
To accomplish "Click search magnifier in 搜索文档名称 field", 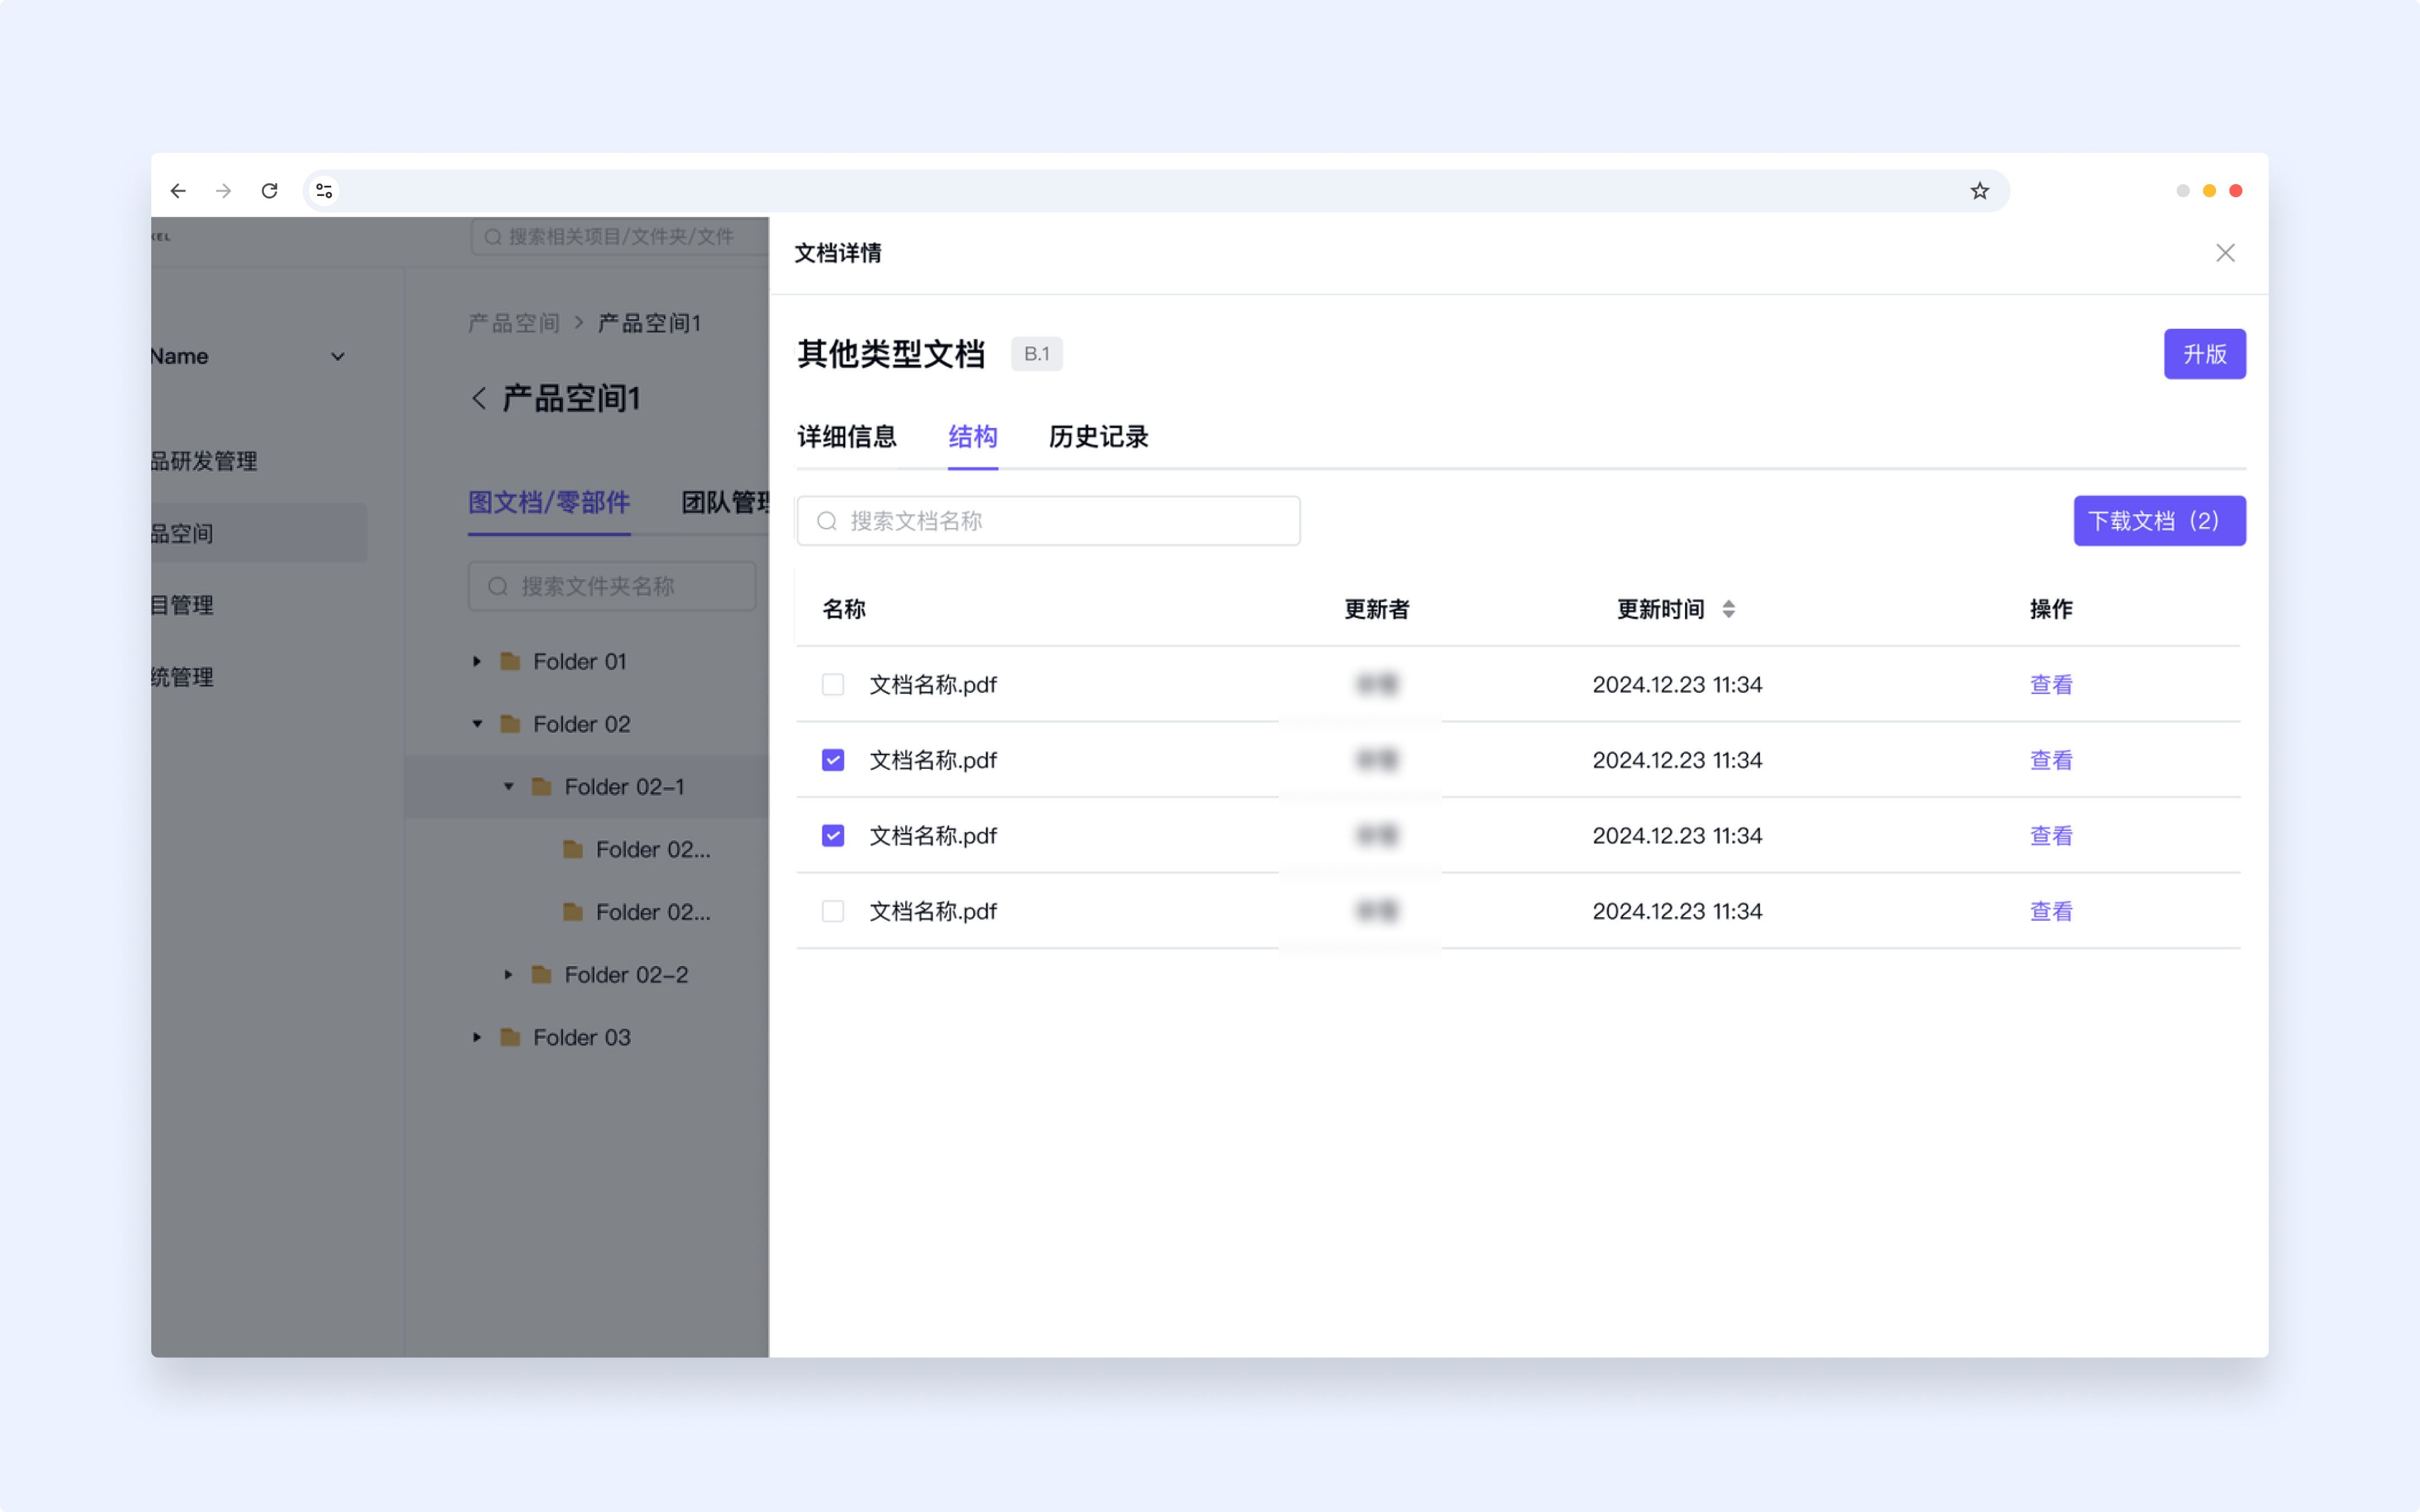I will tap(826, 521).
